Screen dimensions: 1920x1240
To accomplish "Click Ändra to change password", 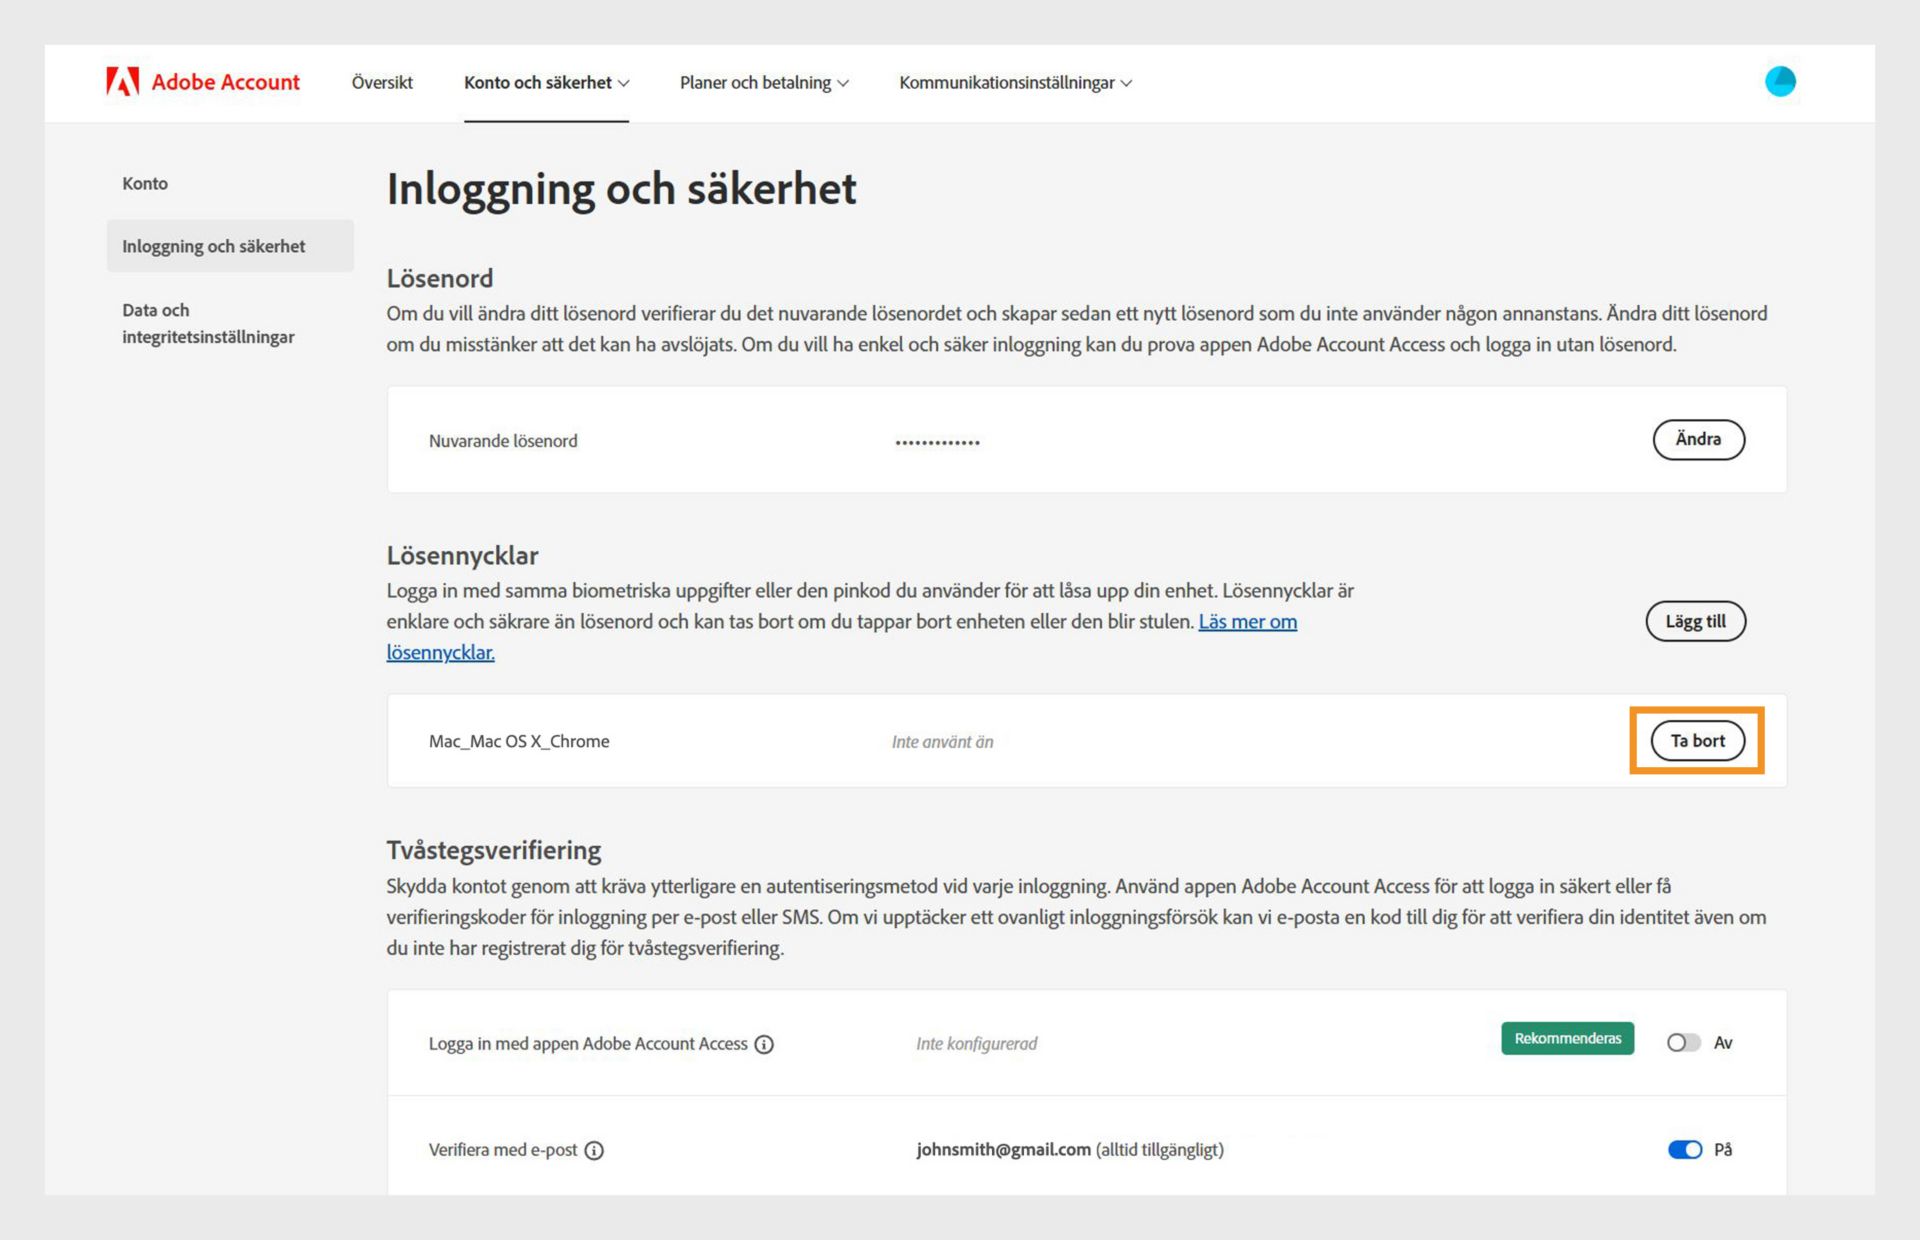I will tap(1698, 439).
